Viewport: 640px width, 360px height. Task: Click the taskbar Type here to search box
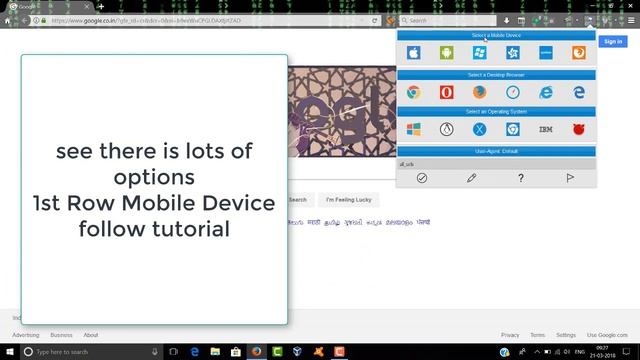tap(91, 351)
